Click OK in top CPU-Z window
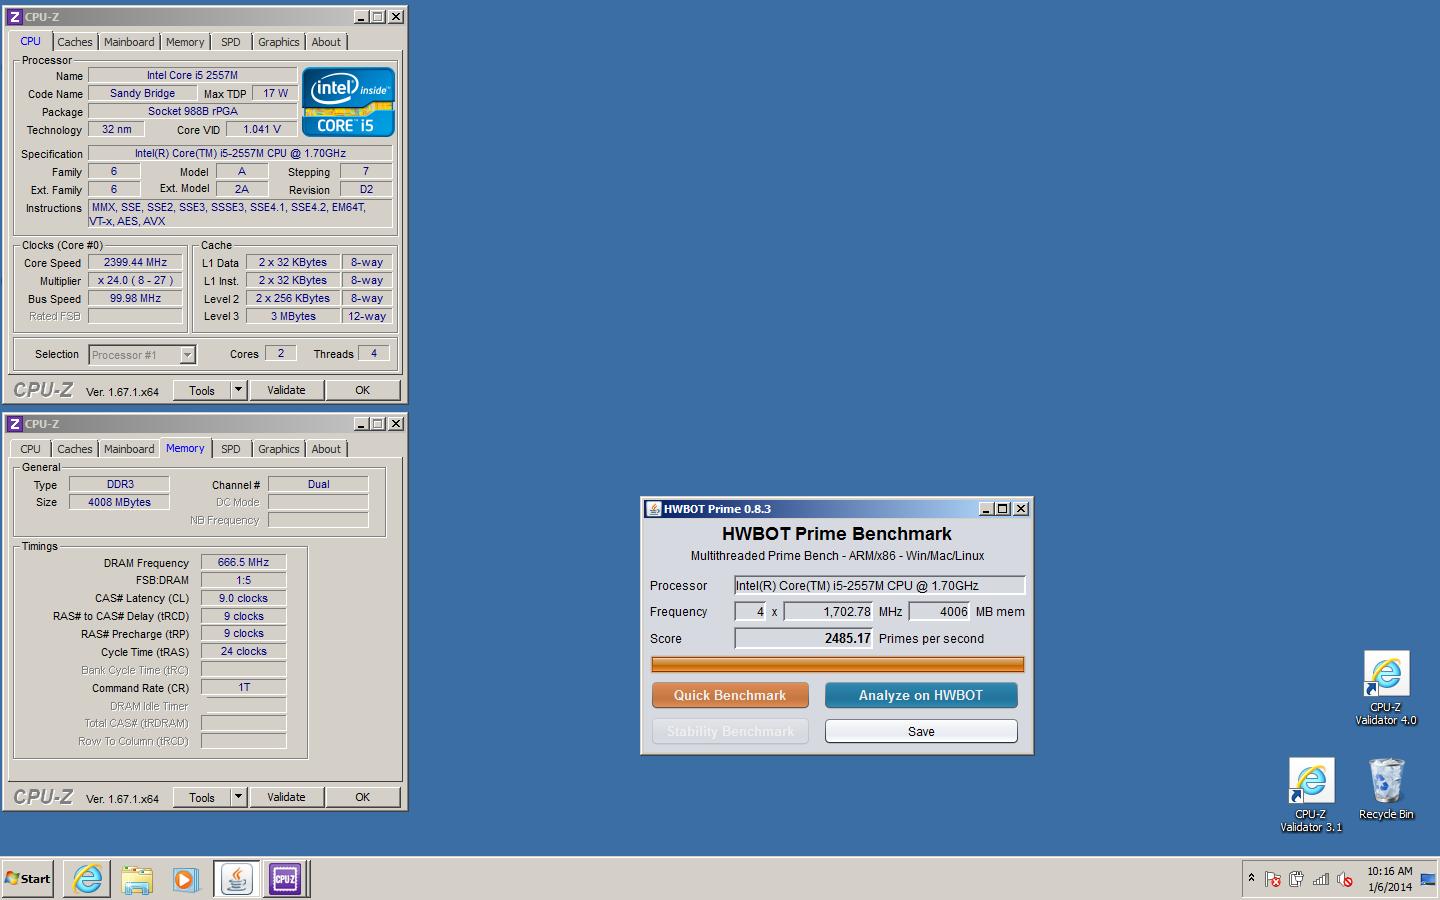Image resolution: width=1440 pixels, height=900 pixels. point(363,390)
